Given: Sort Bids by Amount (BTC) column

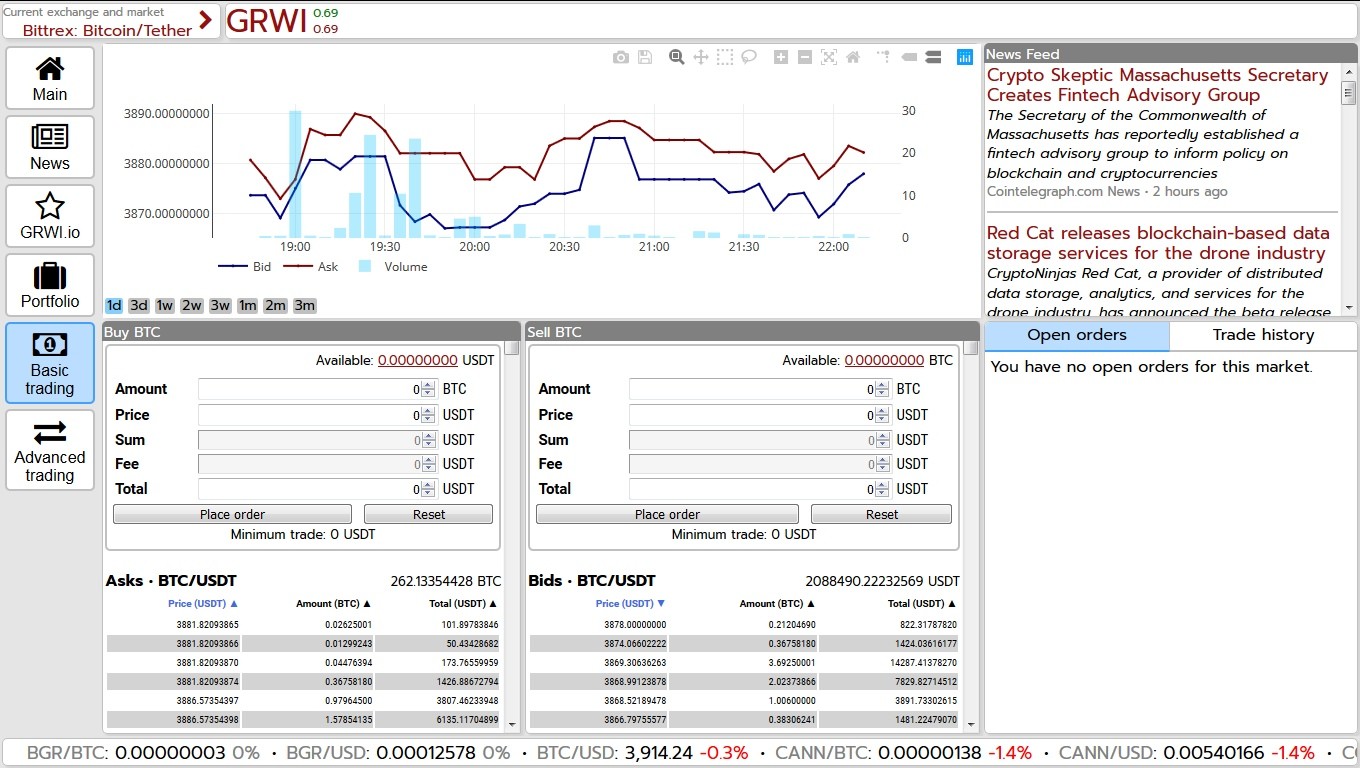Looking at the screenshot, I should coord(777,604).
